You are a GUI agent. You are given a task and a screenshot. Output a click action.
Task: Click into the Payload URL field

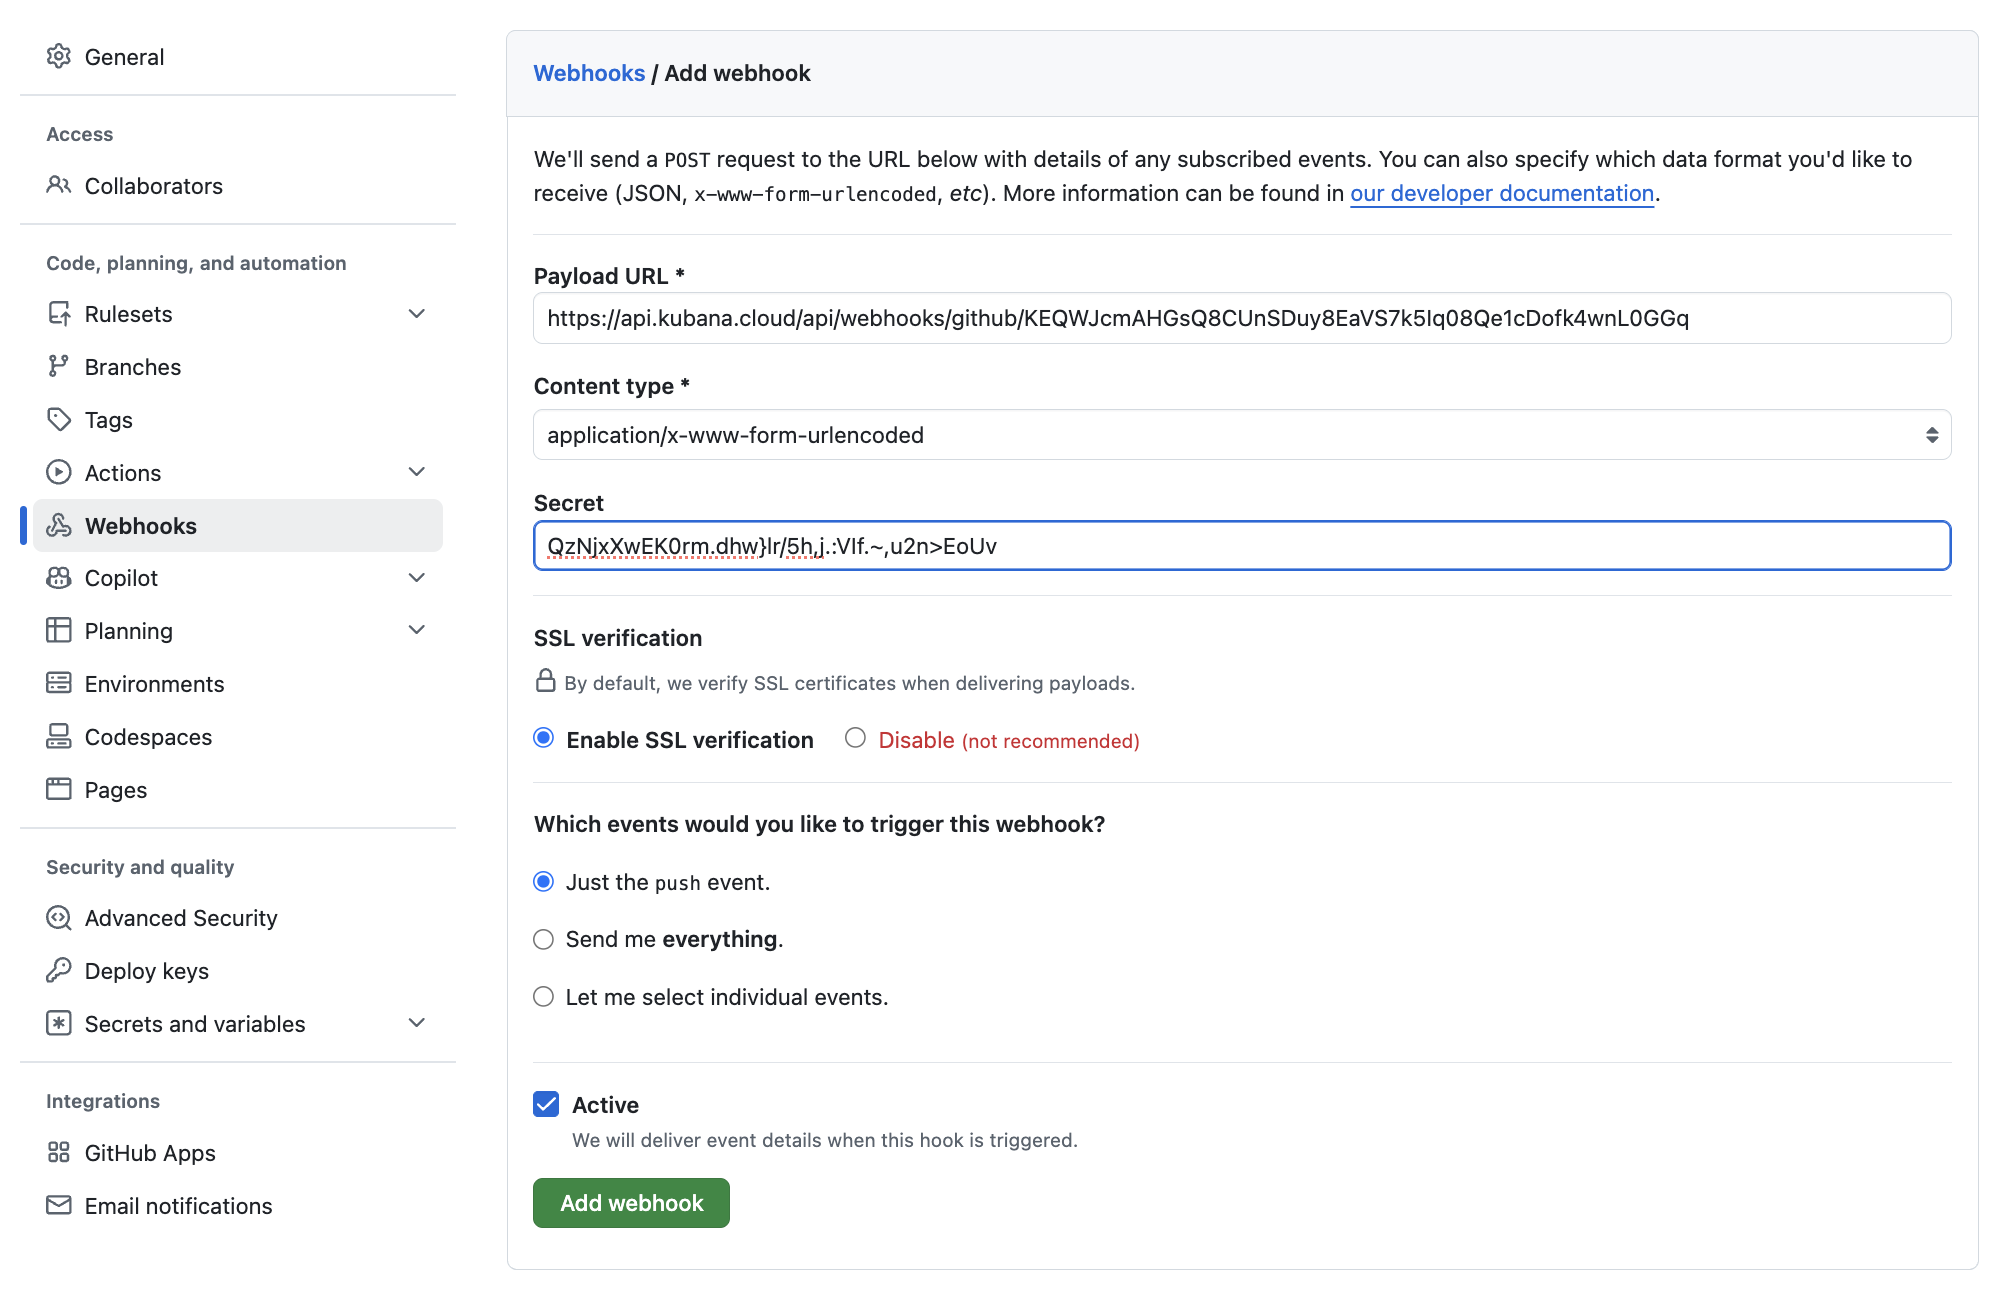[x=1242, y=318]
